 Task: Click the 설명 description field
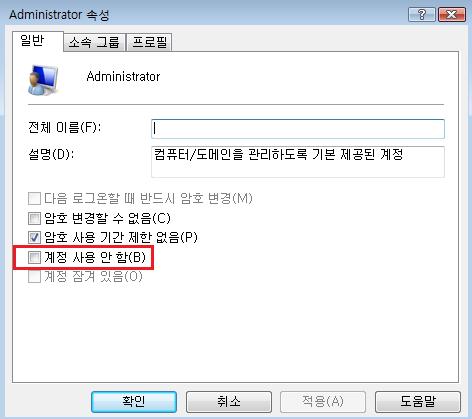pos(298,162)
